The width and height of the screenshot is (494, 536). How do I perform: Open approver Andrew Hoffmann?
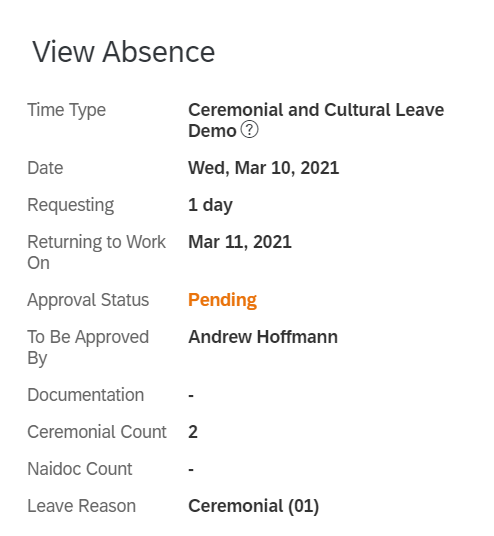click(x=263, y=337)
